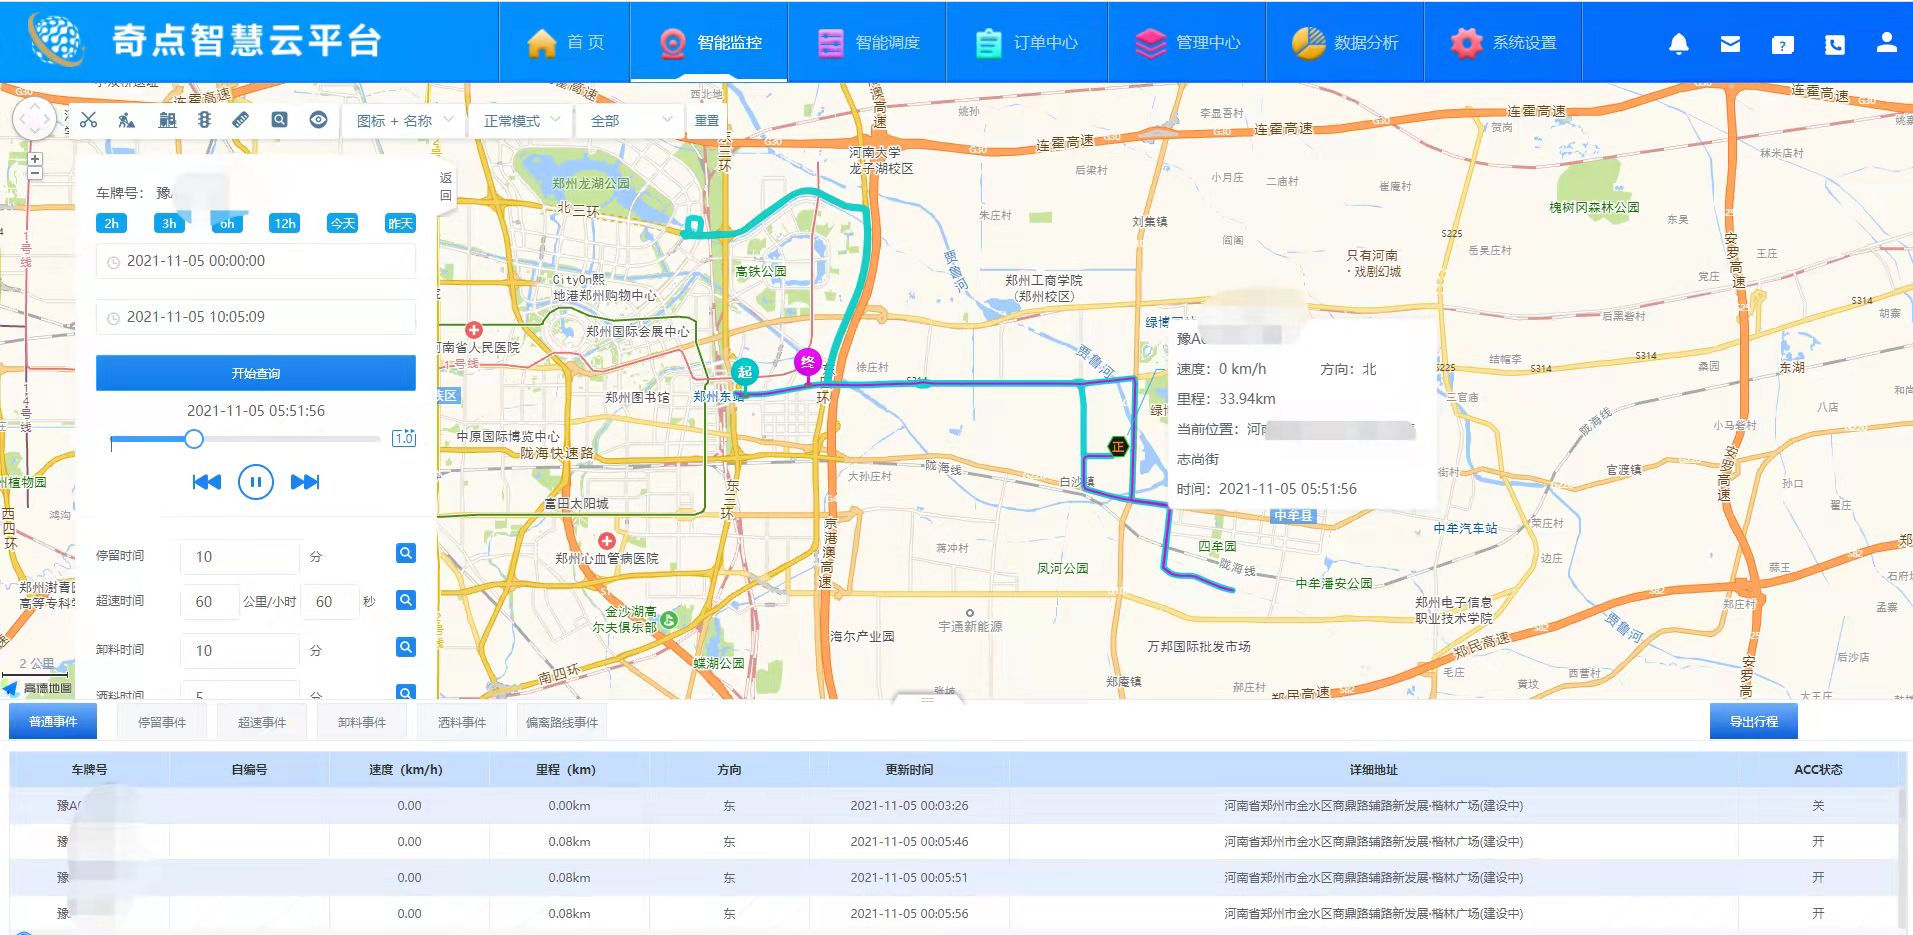Click the 停留时间 minutes input field
1913x935 pixels.
point(240,557)
